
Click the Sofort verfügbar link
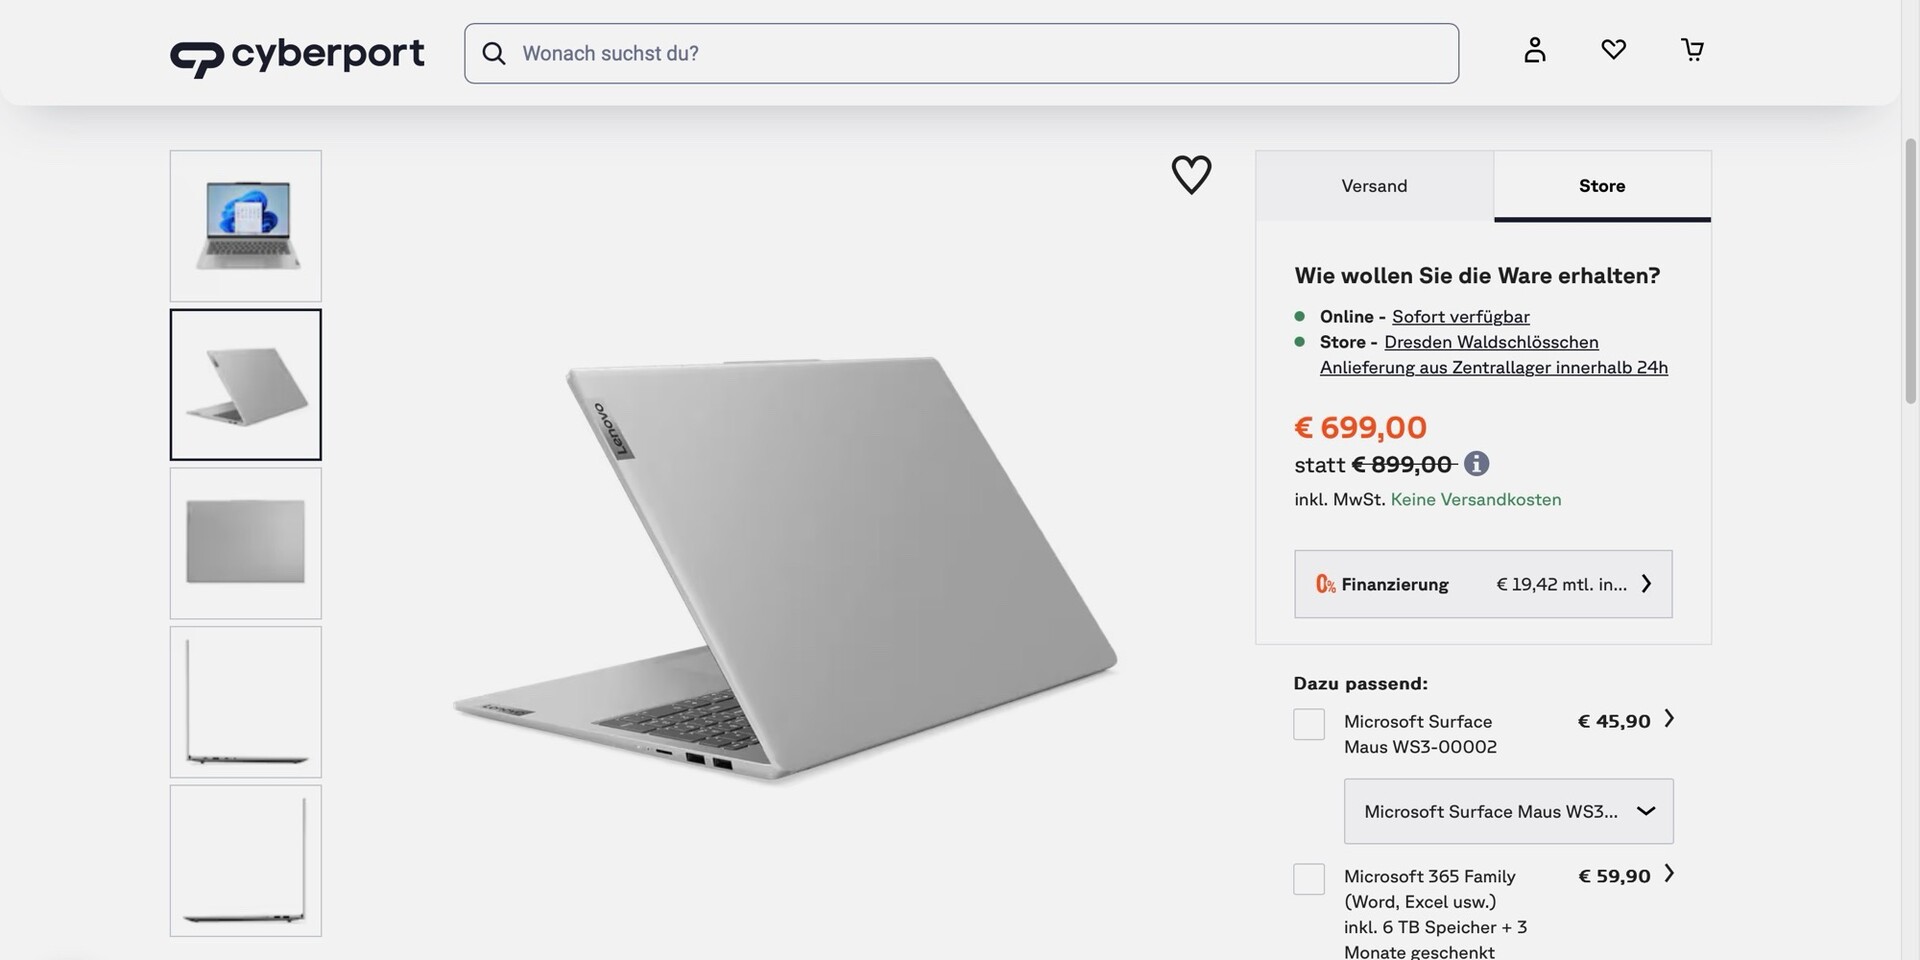1460,317
